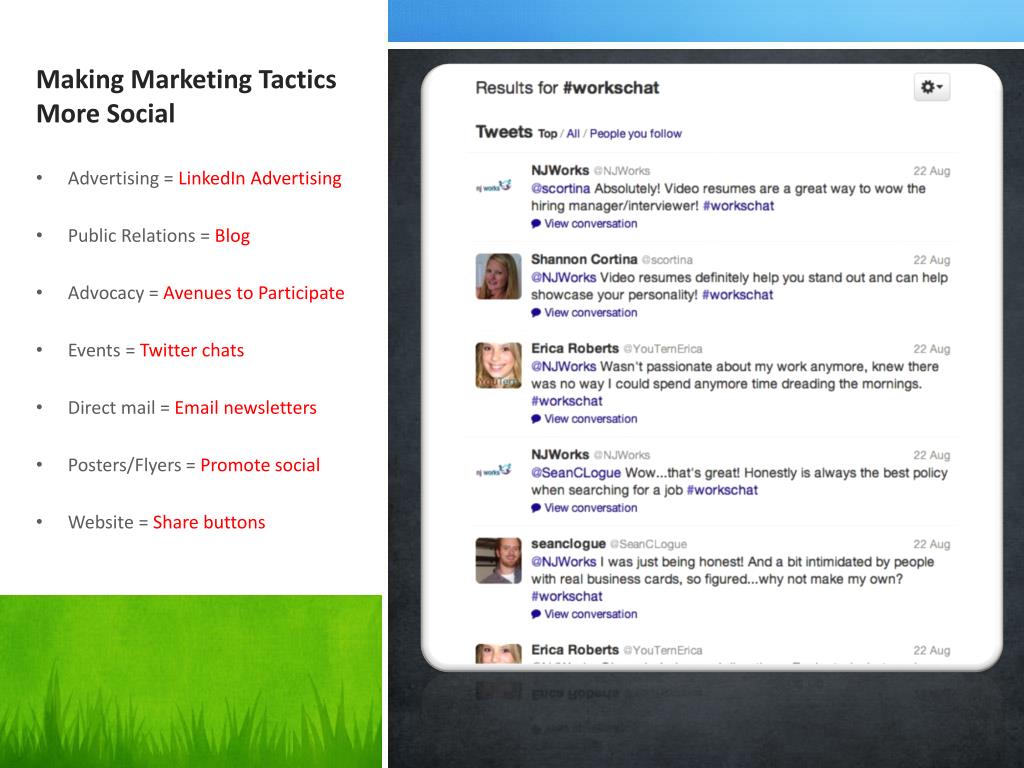
Task: Click #workschat hashtag in Erica Roberts tweet
Action: (x=567, y=401)
